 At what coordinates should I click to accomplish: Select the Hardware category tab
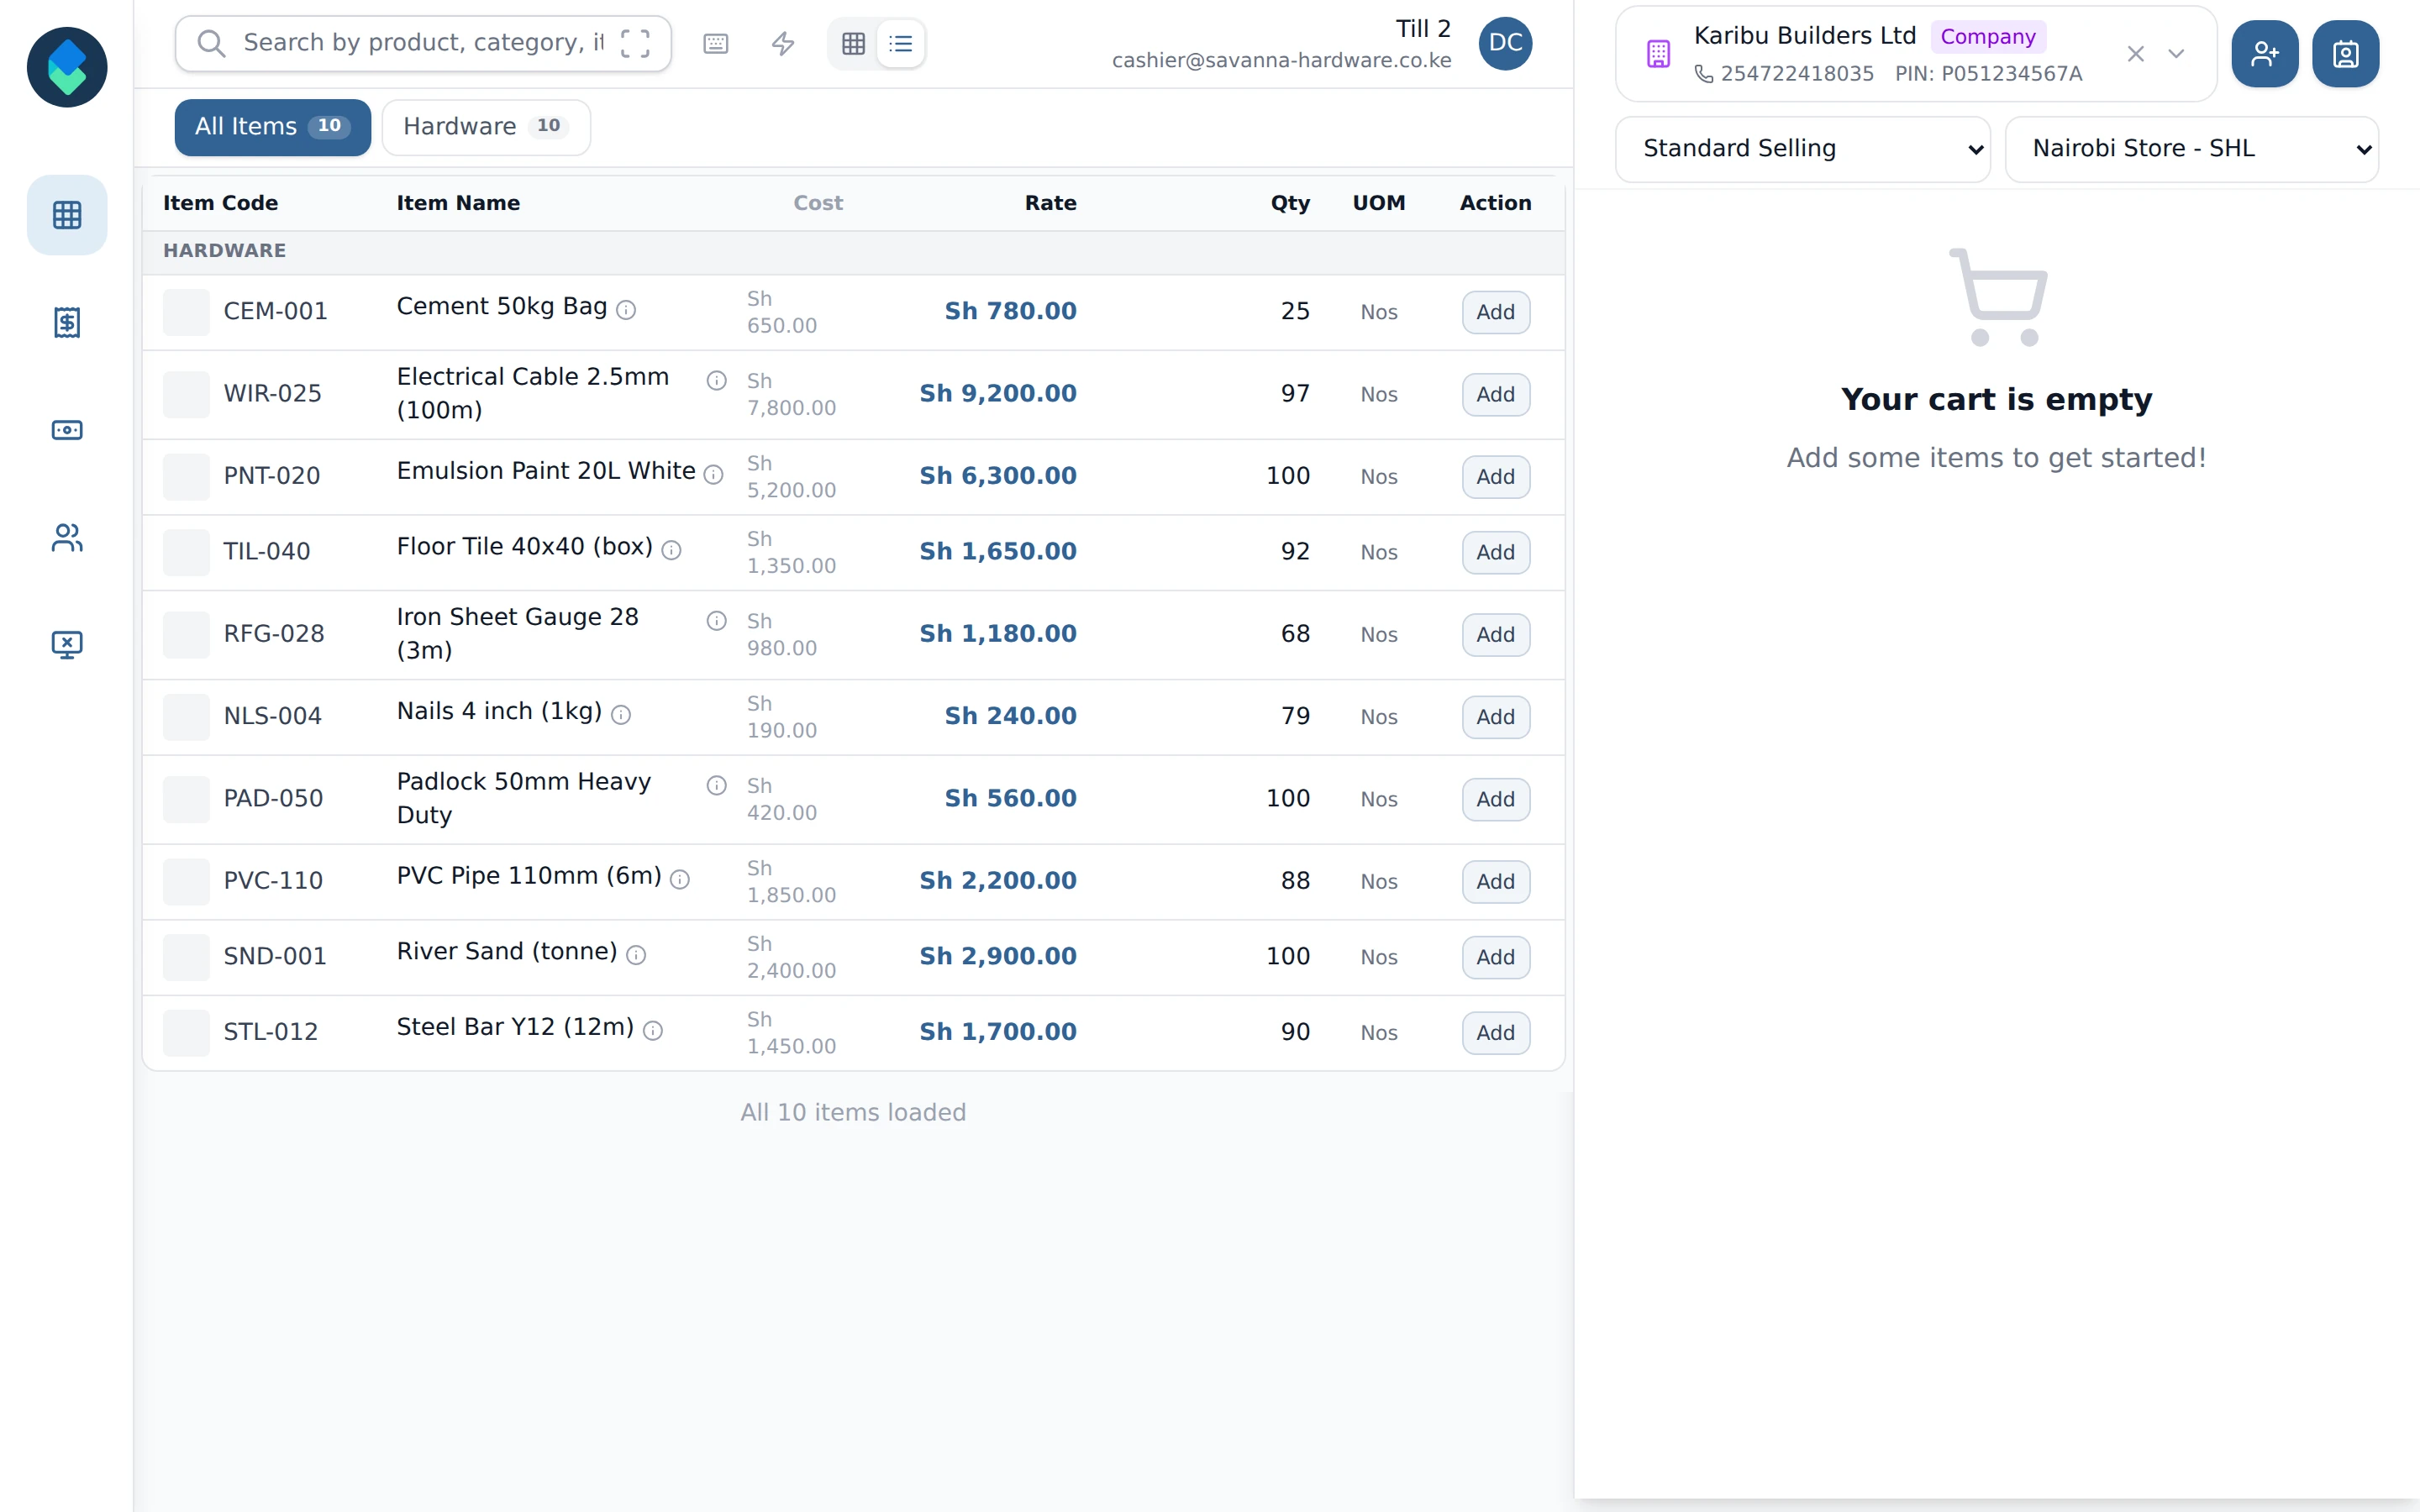486,127
